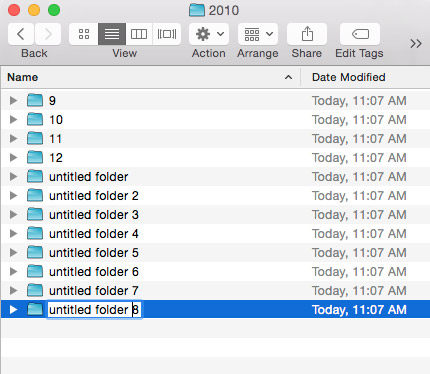
Task: Select 'untitled folder 4' name text
Action: tap(94, 234)
